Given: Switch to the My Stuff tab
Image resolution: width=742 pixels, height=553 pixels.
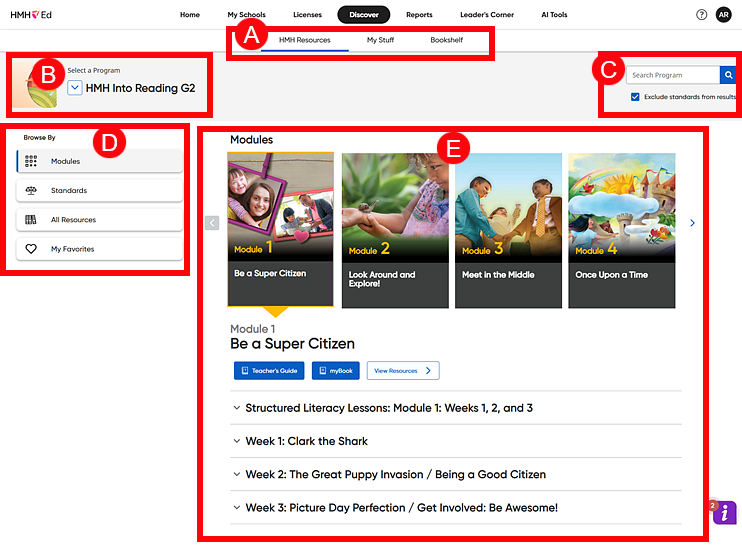Looking at the screenshot, I should coord(380,40).
